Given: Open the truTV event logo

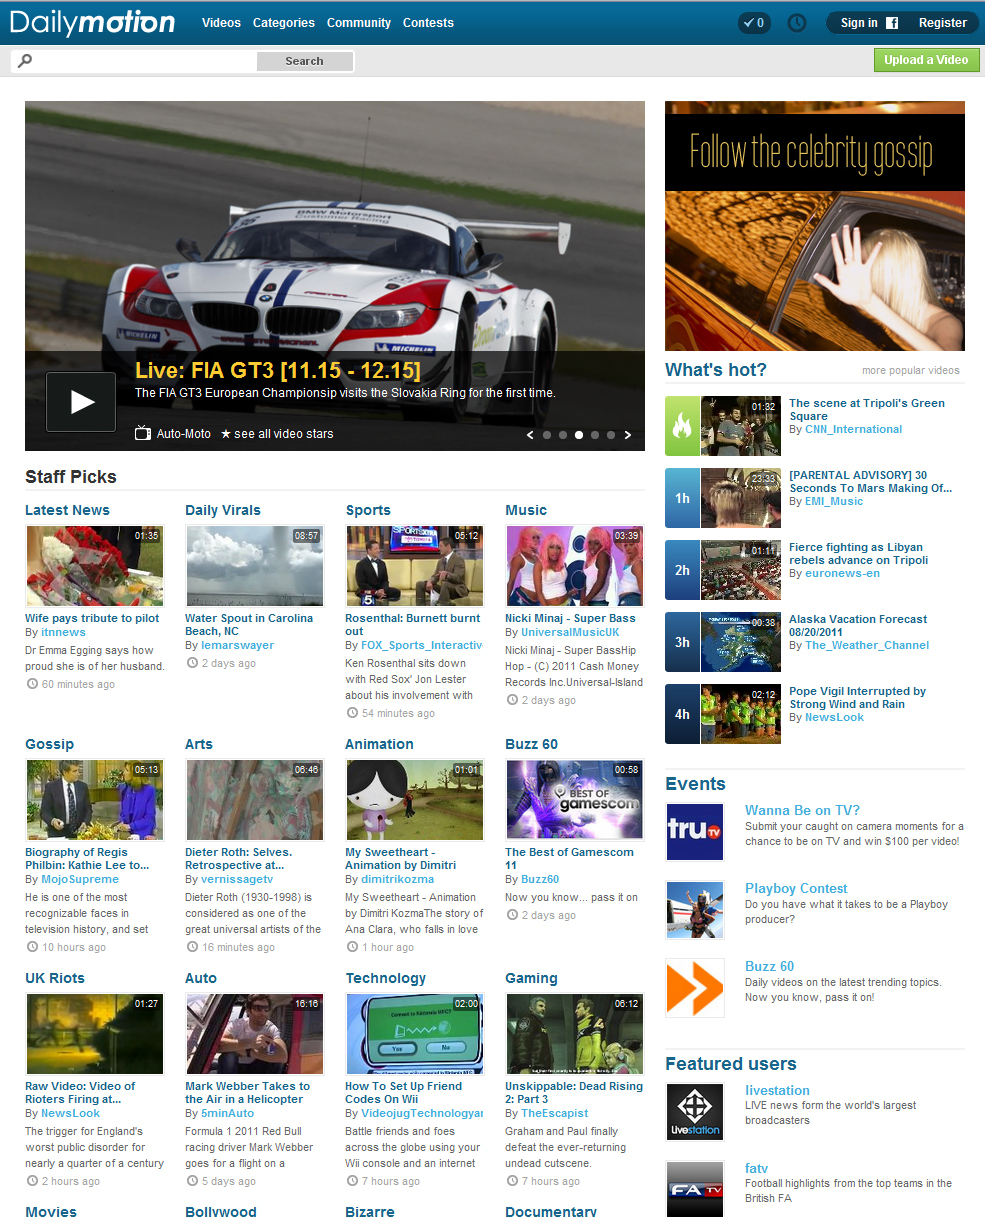Looking at the screenshot, I should click(x=695, y=832).
